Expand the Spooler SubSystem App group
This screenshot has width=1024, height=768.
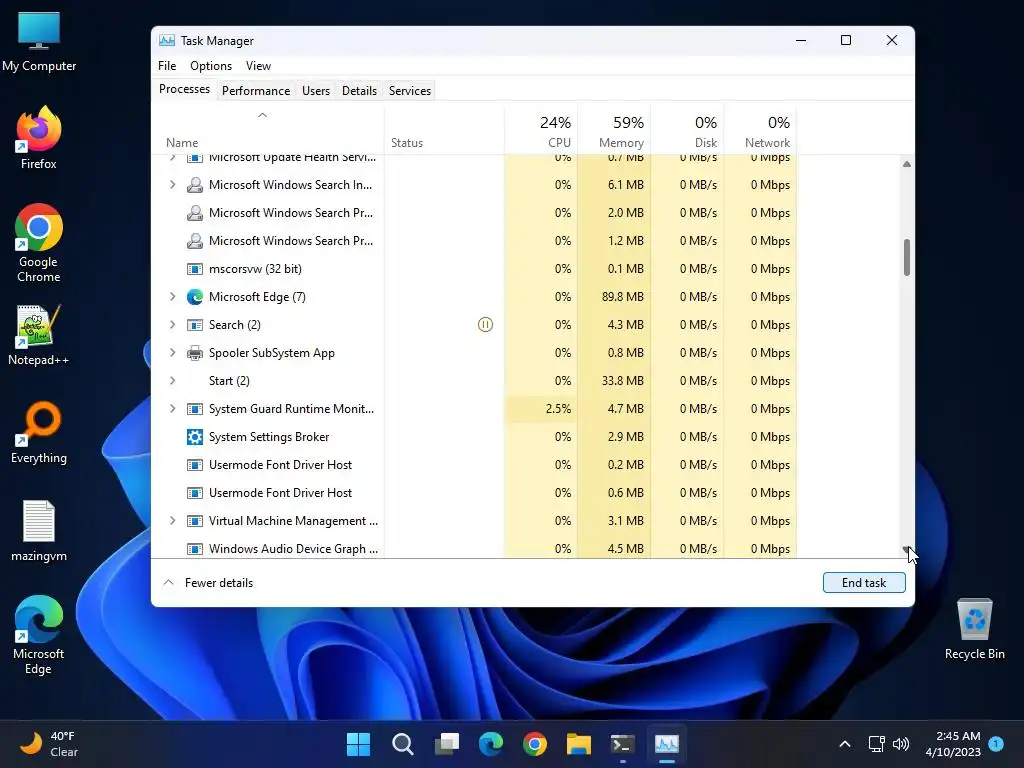(x=172, y=353)
